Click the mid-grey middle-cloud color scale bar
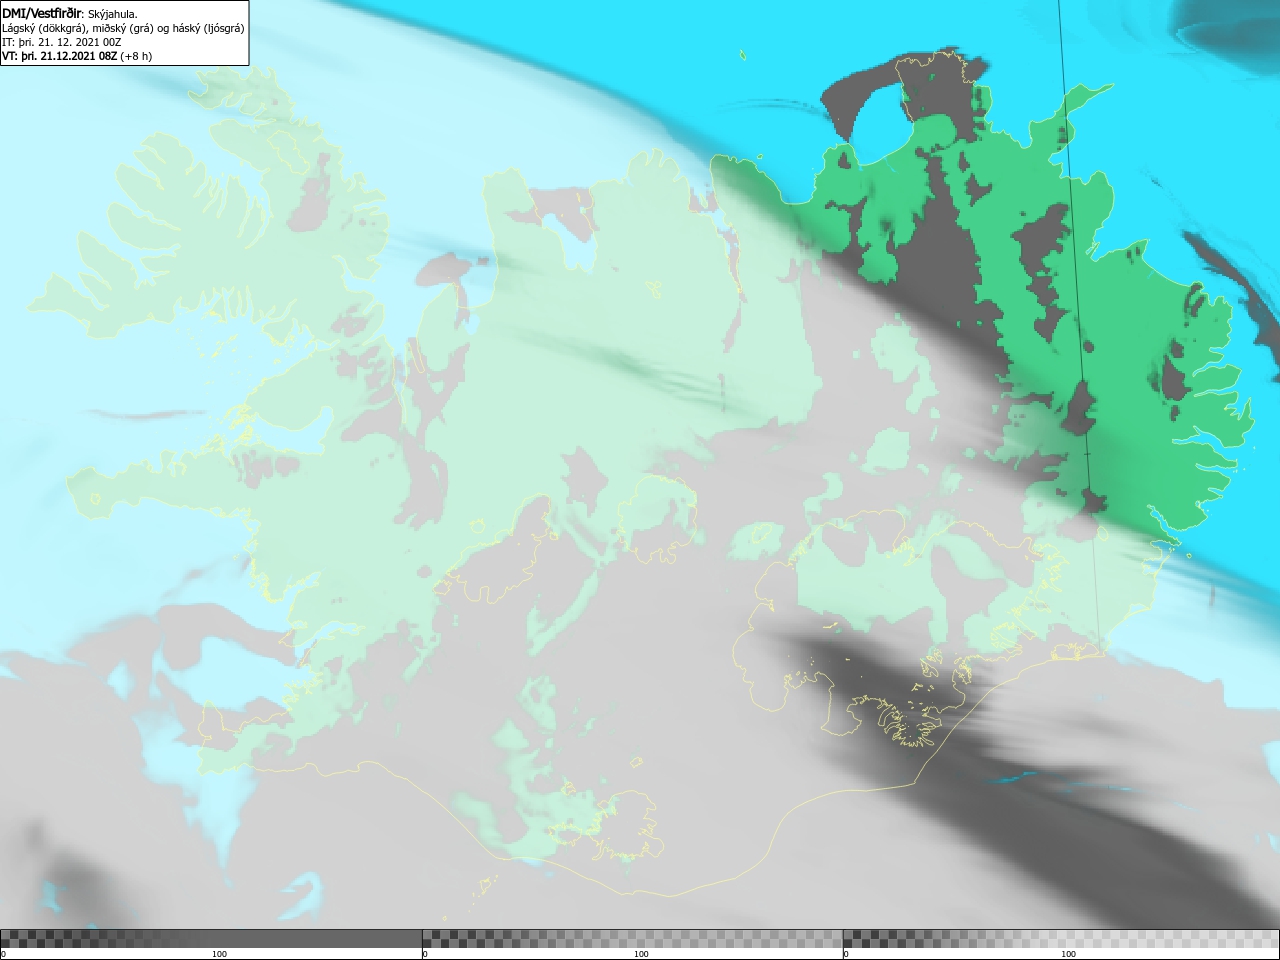The image size is (1280, 960). point(632,938)
